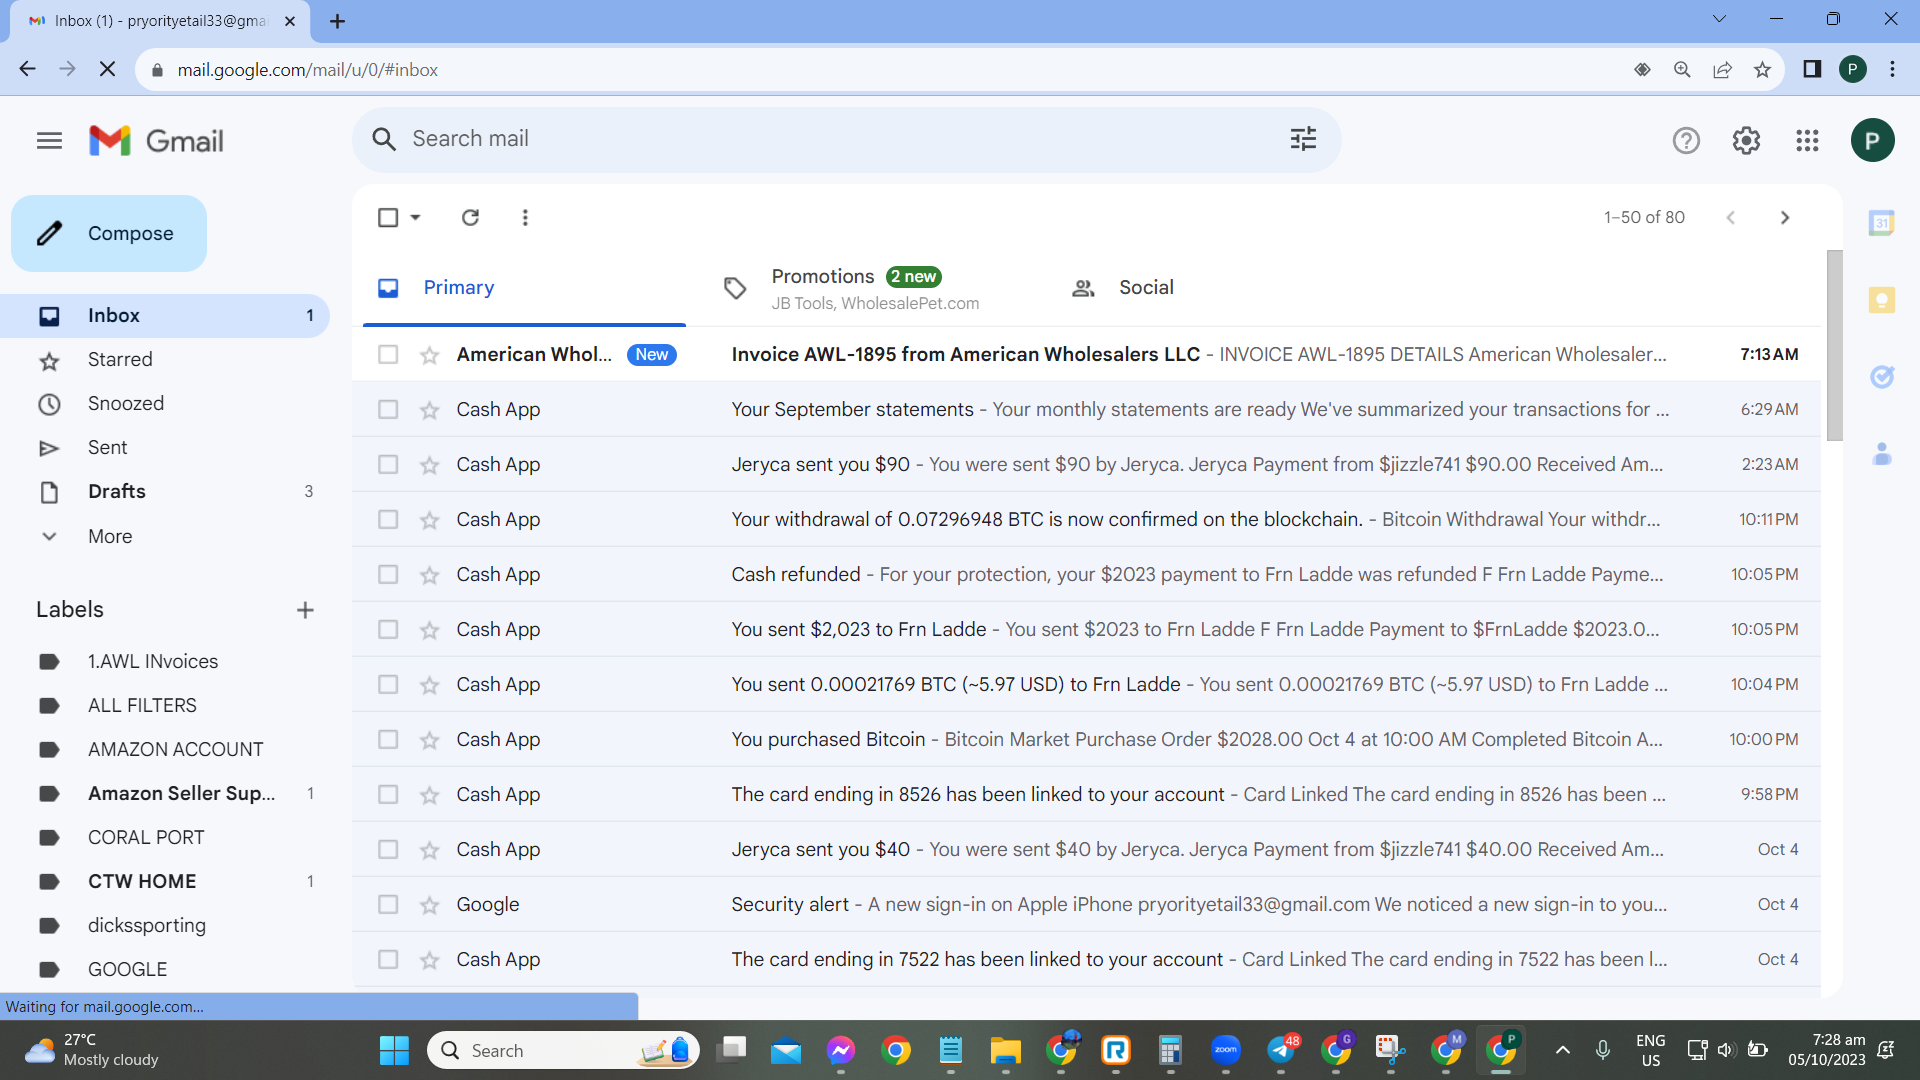
Task: Show hidden system tray icons
Action: click(1562, 1050)
